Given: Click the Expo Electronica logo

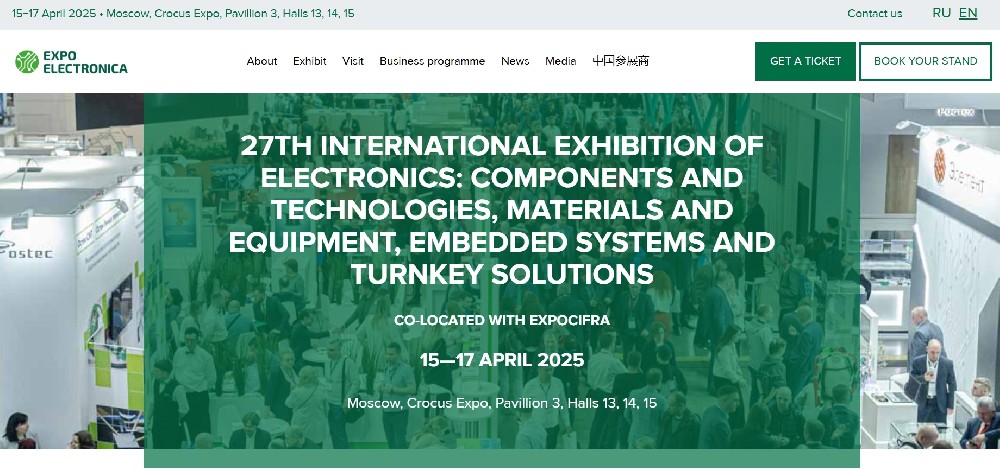Looking at the screenshot, I should tap(71, 62).
